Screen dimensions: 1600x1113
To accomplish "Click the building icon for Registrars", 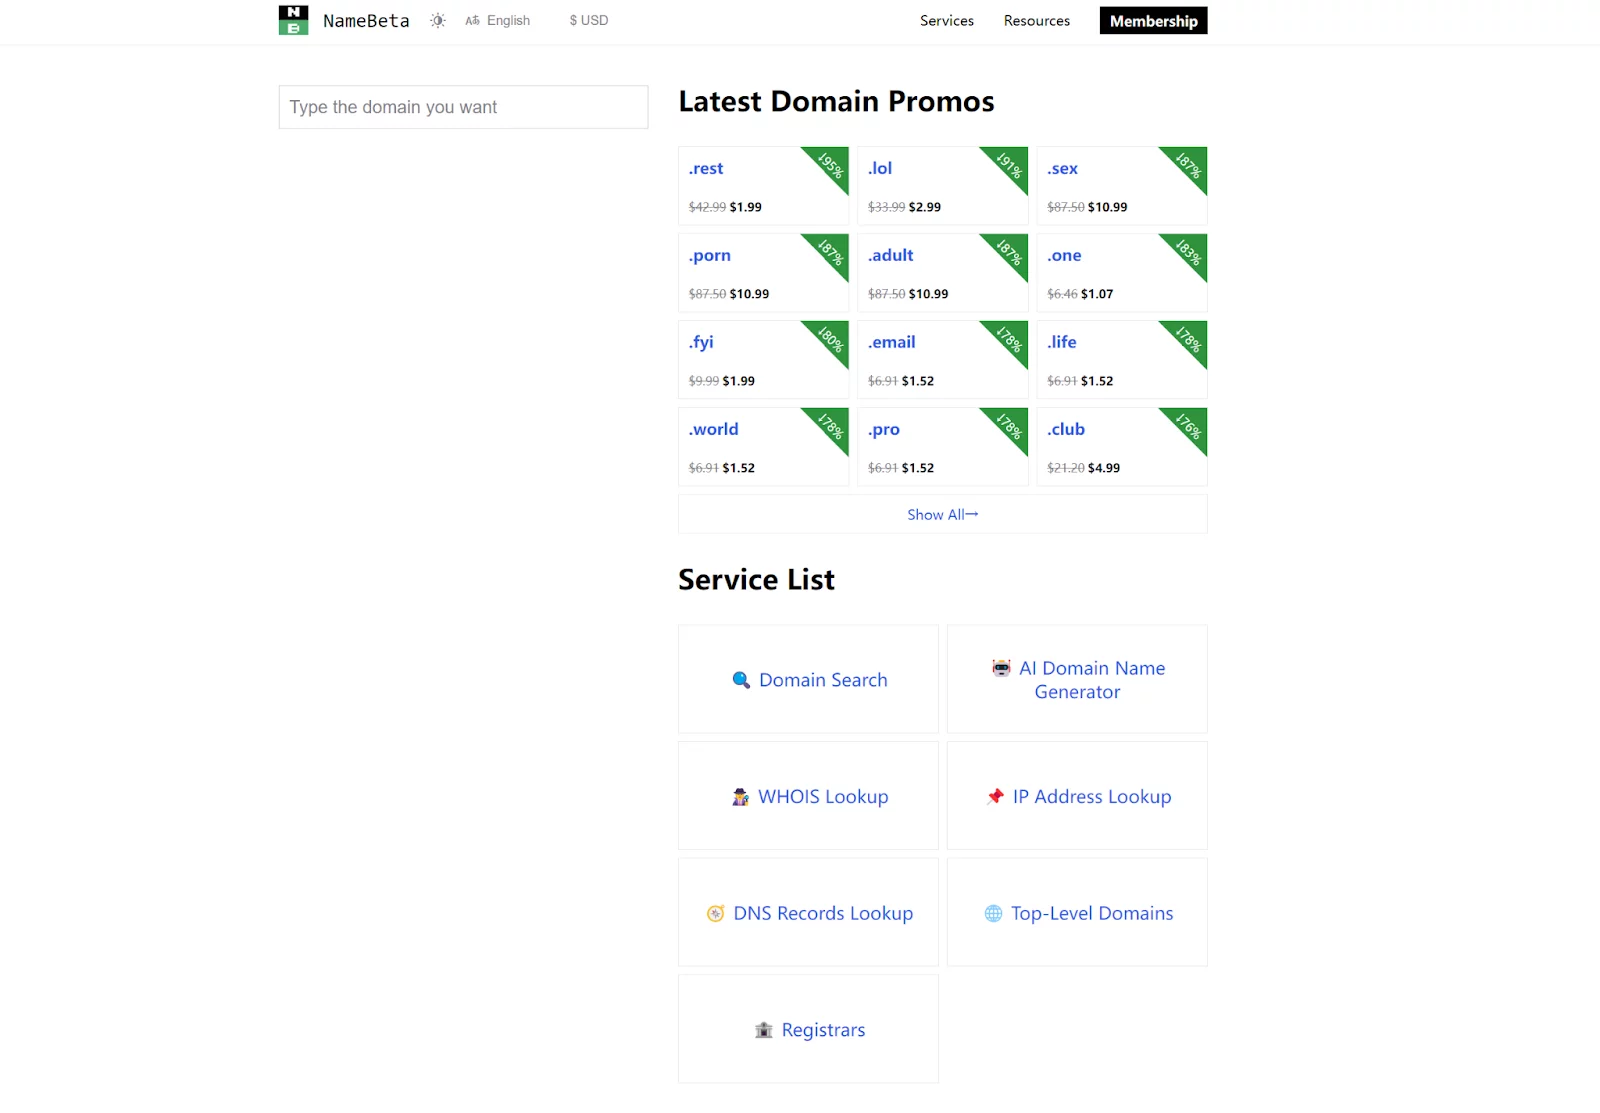I will point(764,1030).
